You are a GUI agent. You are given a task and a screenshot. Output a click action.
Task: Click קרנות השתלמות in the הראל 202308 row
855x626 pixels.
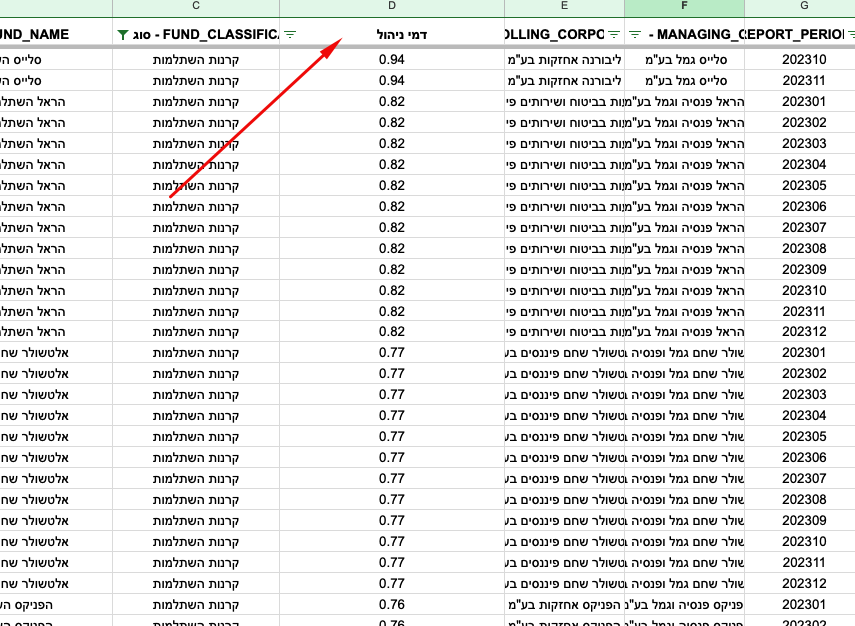pyautogui.click(x=196, y=249)
